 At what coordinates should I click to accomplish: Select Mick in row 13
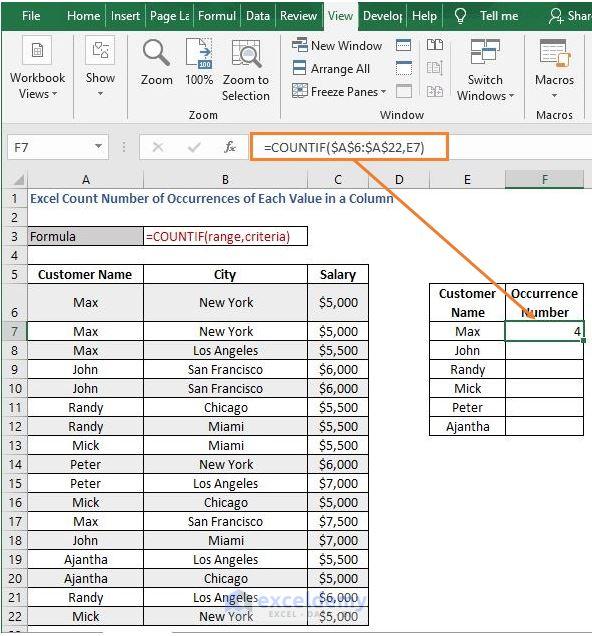tap(86, 446)
